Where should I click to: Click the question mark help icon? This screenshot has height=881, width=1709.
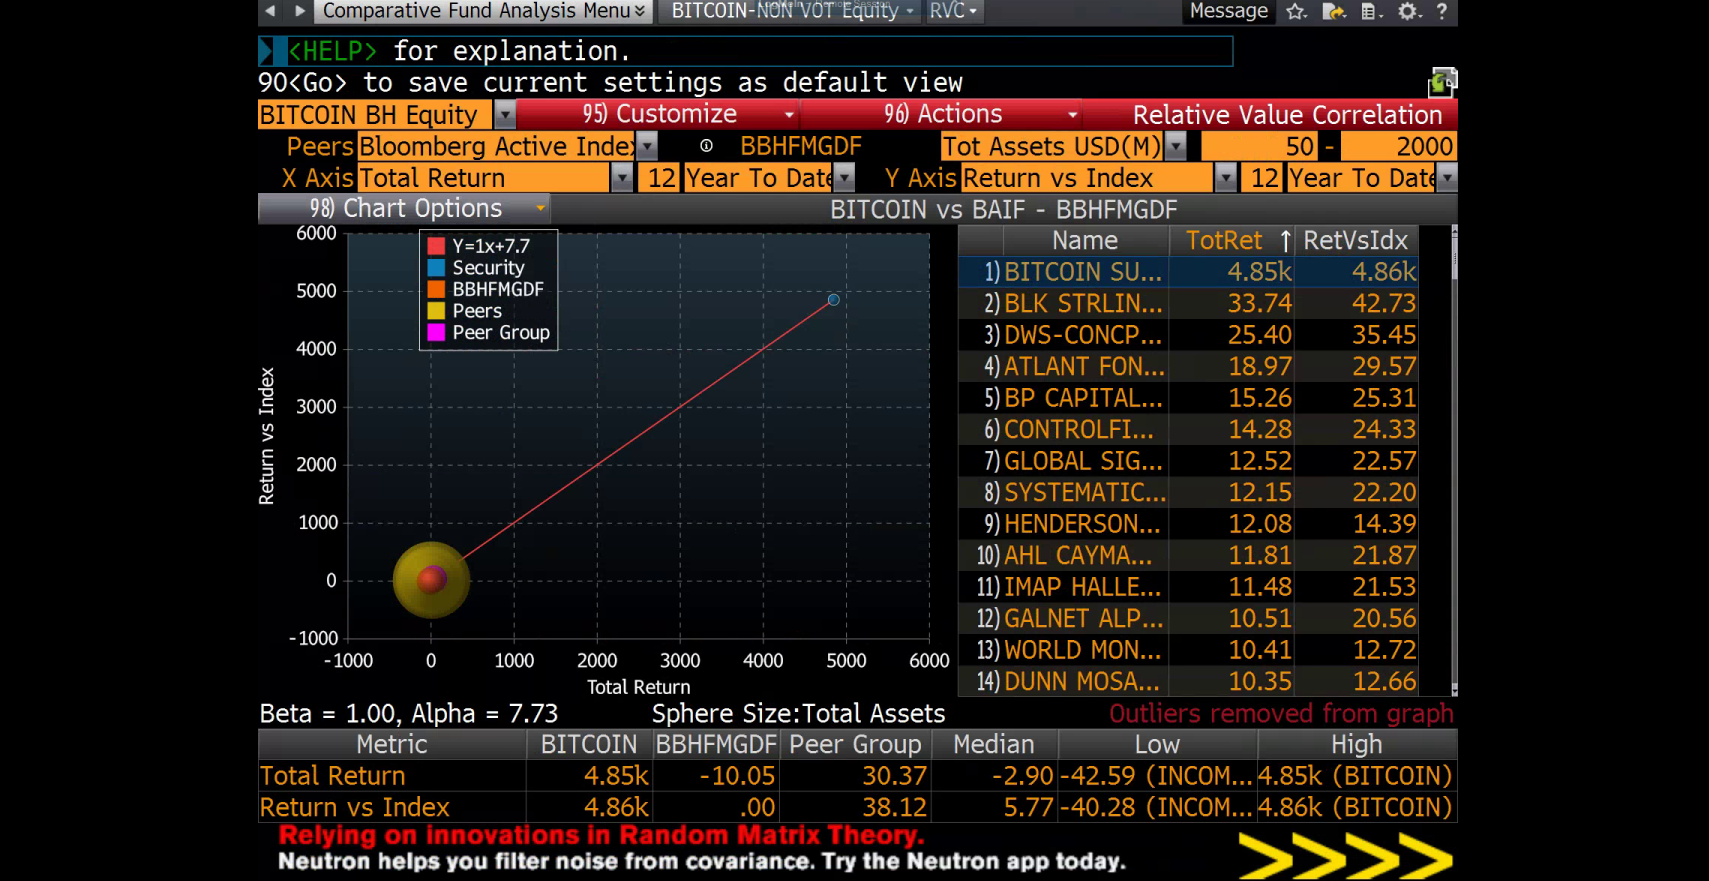pyautogui.click(x=1441, y=11)
